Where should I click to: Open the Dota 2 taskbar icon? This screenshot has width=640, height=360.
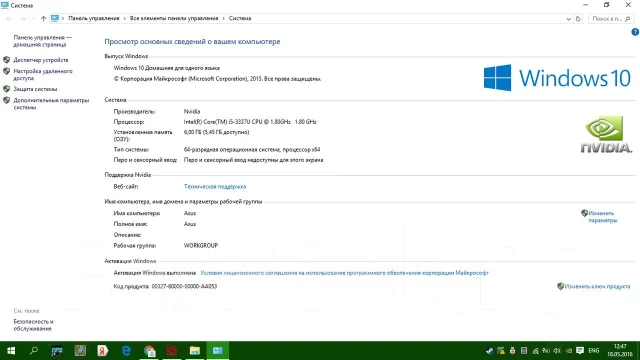coord(172,351)
